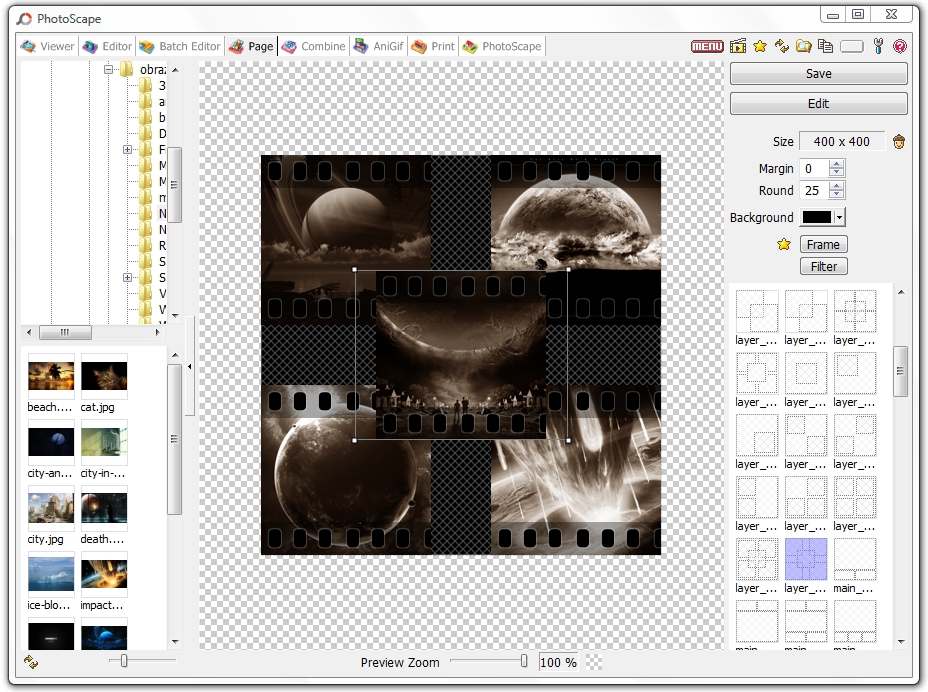Expand the F folder in the tree
Viewport: 928px width, 692px height.
[x=127, y=150]
